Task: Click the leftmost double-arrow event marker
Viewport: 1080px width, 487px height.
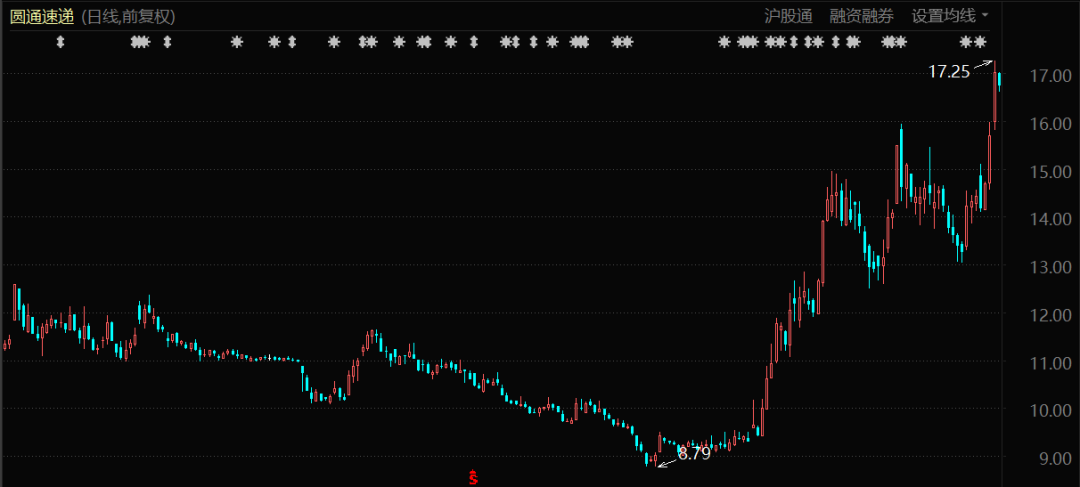Action: click(x=60, y=42)
